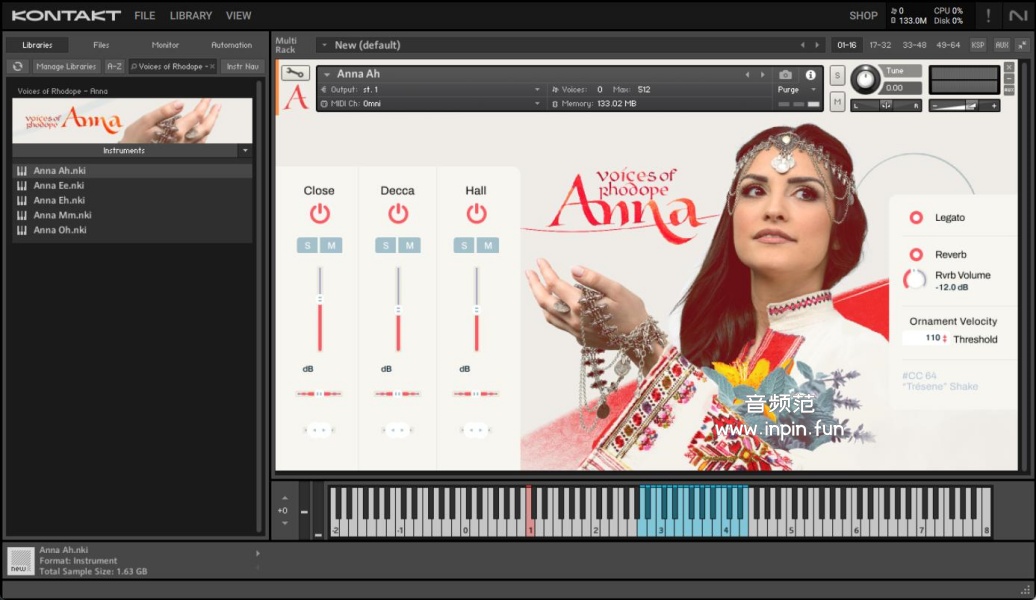Click the Tune knob

click(x=865, y=79)
